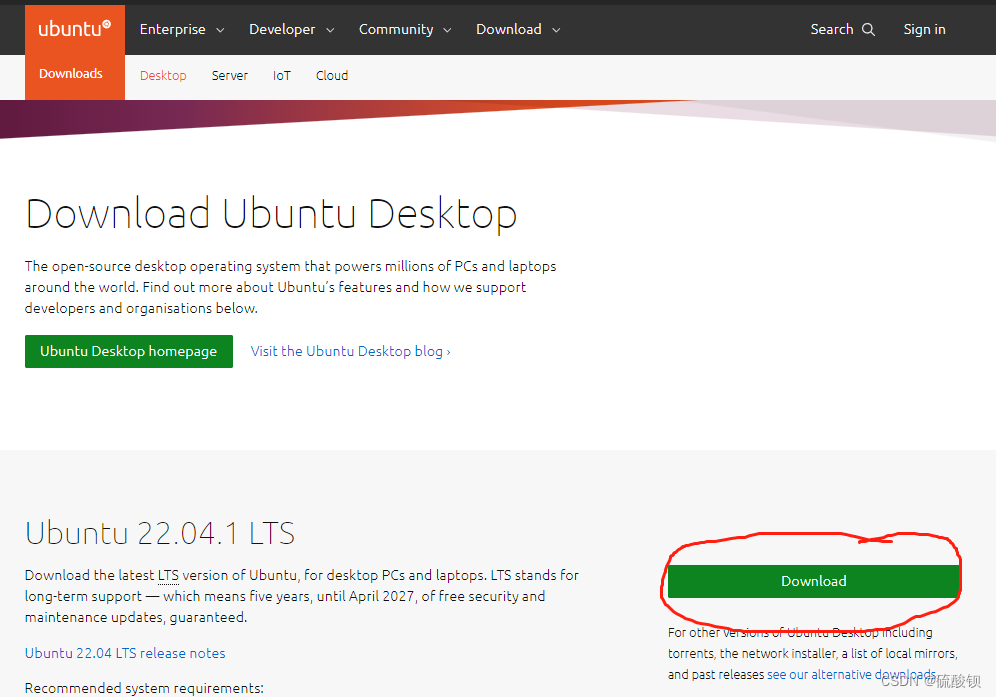This screenshot has width=996, height=697.
Task: Click the underlined LTS abbreviation
Action: (x=168, y=575)
